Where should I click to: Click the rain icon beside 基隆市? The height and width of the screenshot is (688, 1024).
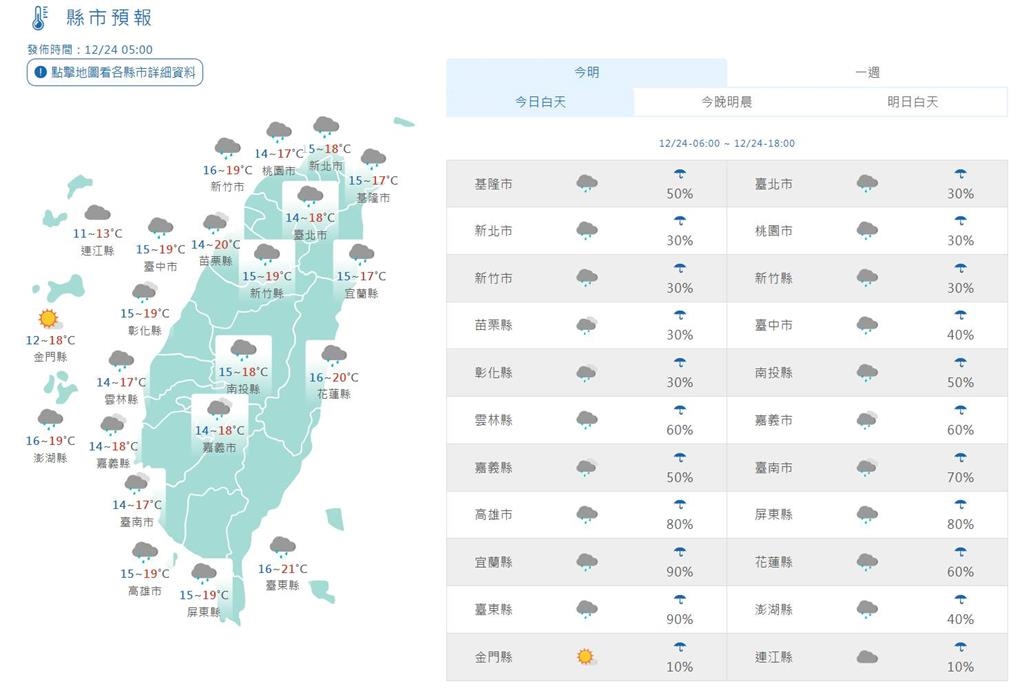click(x=585, y=182)
